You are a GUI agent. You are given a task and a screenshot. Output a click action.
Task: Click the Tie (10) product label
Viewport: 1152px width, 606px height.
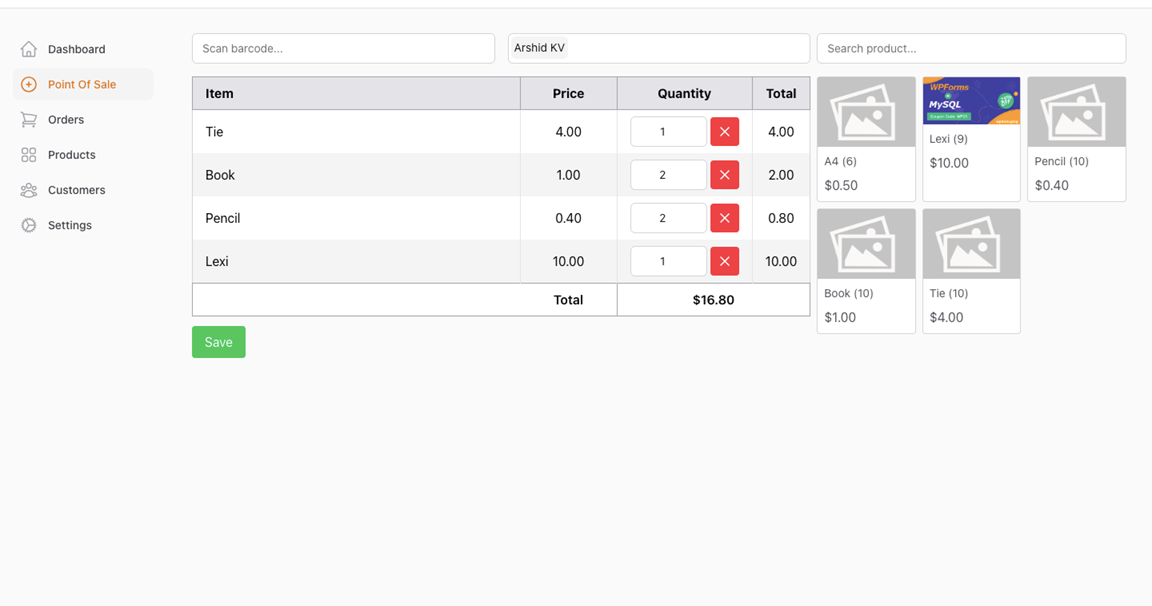click(x=948, y=293)
